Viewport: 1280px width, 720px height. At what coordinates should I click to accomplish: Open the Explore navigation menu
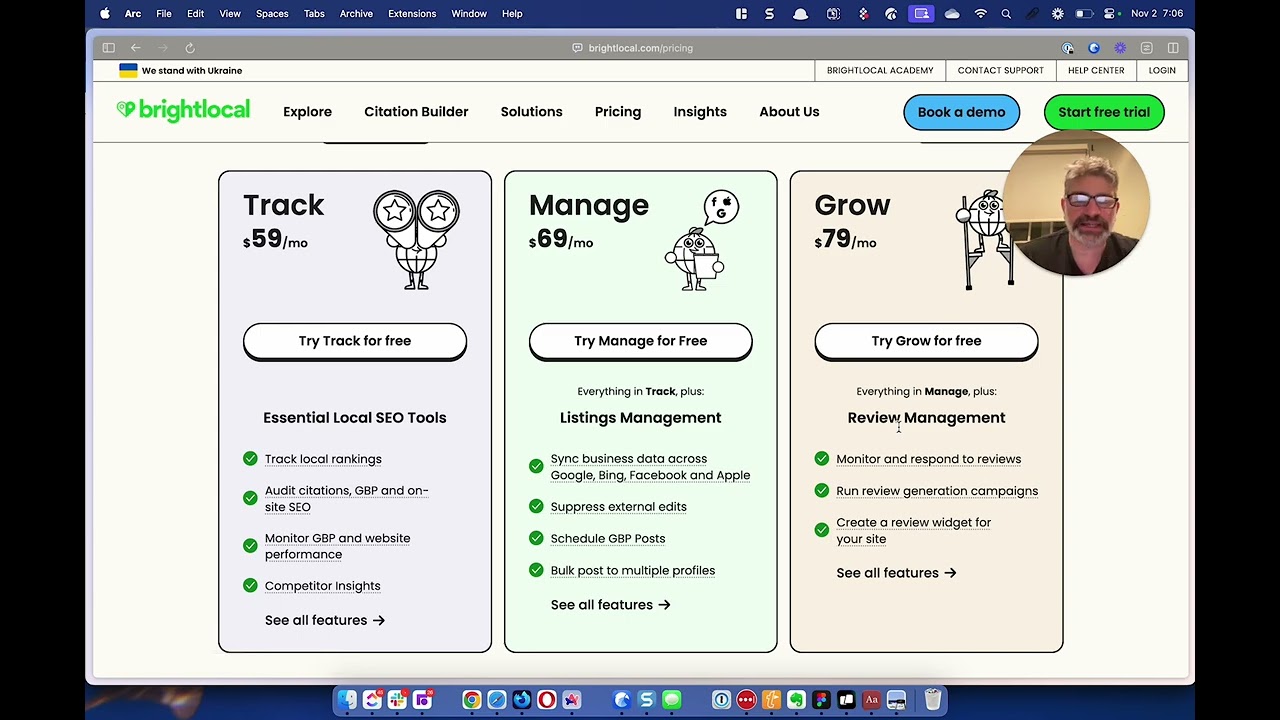point(307,111)
